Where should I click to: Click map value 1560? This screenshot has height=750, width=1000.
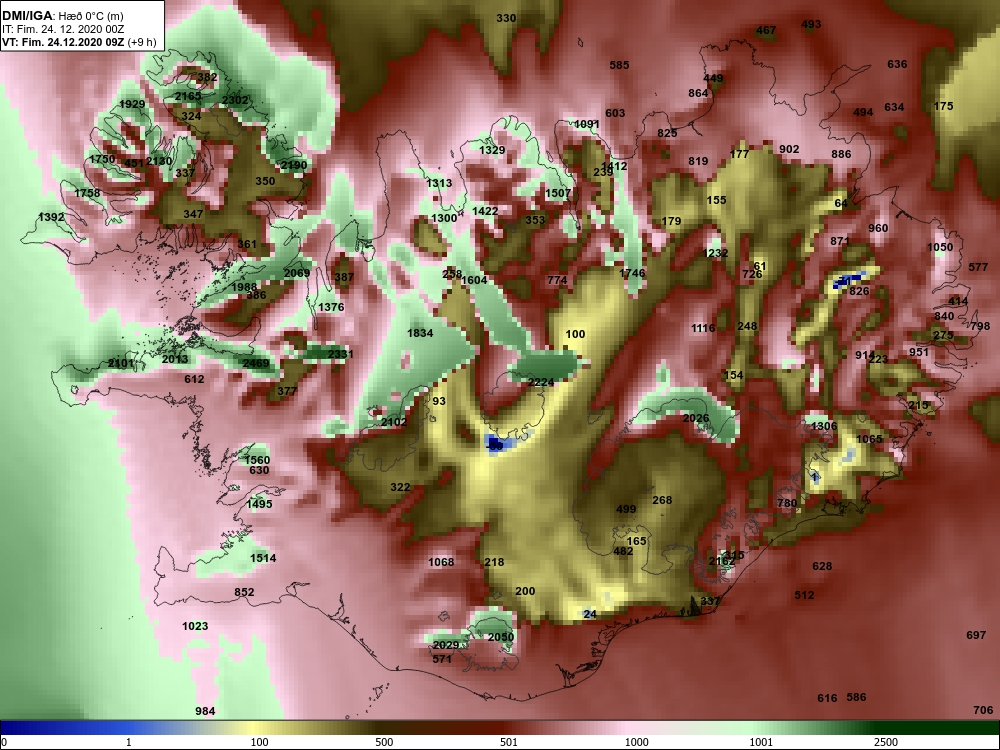257,460
